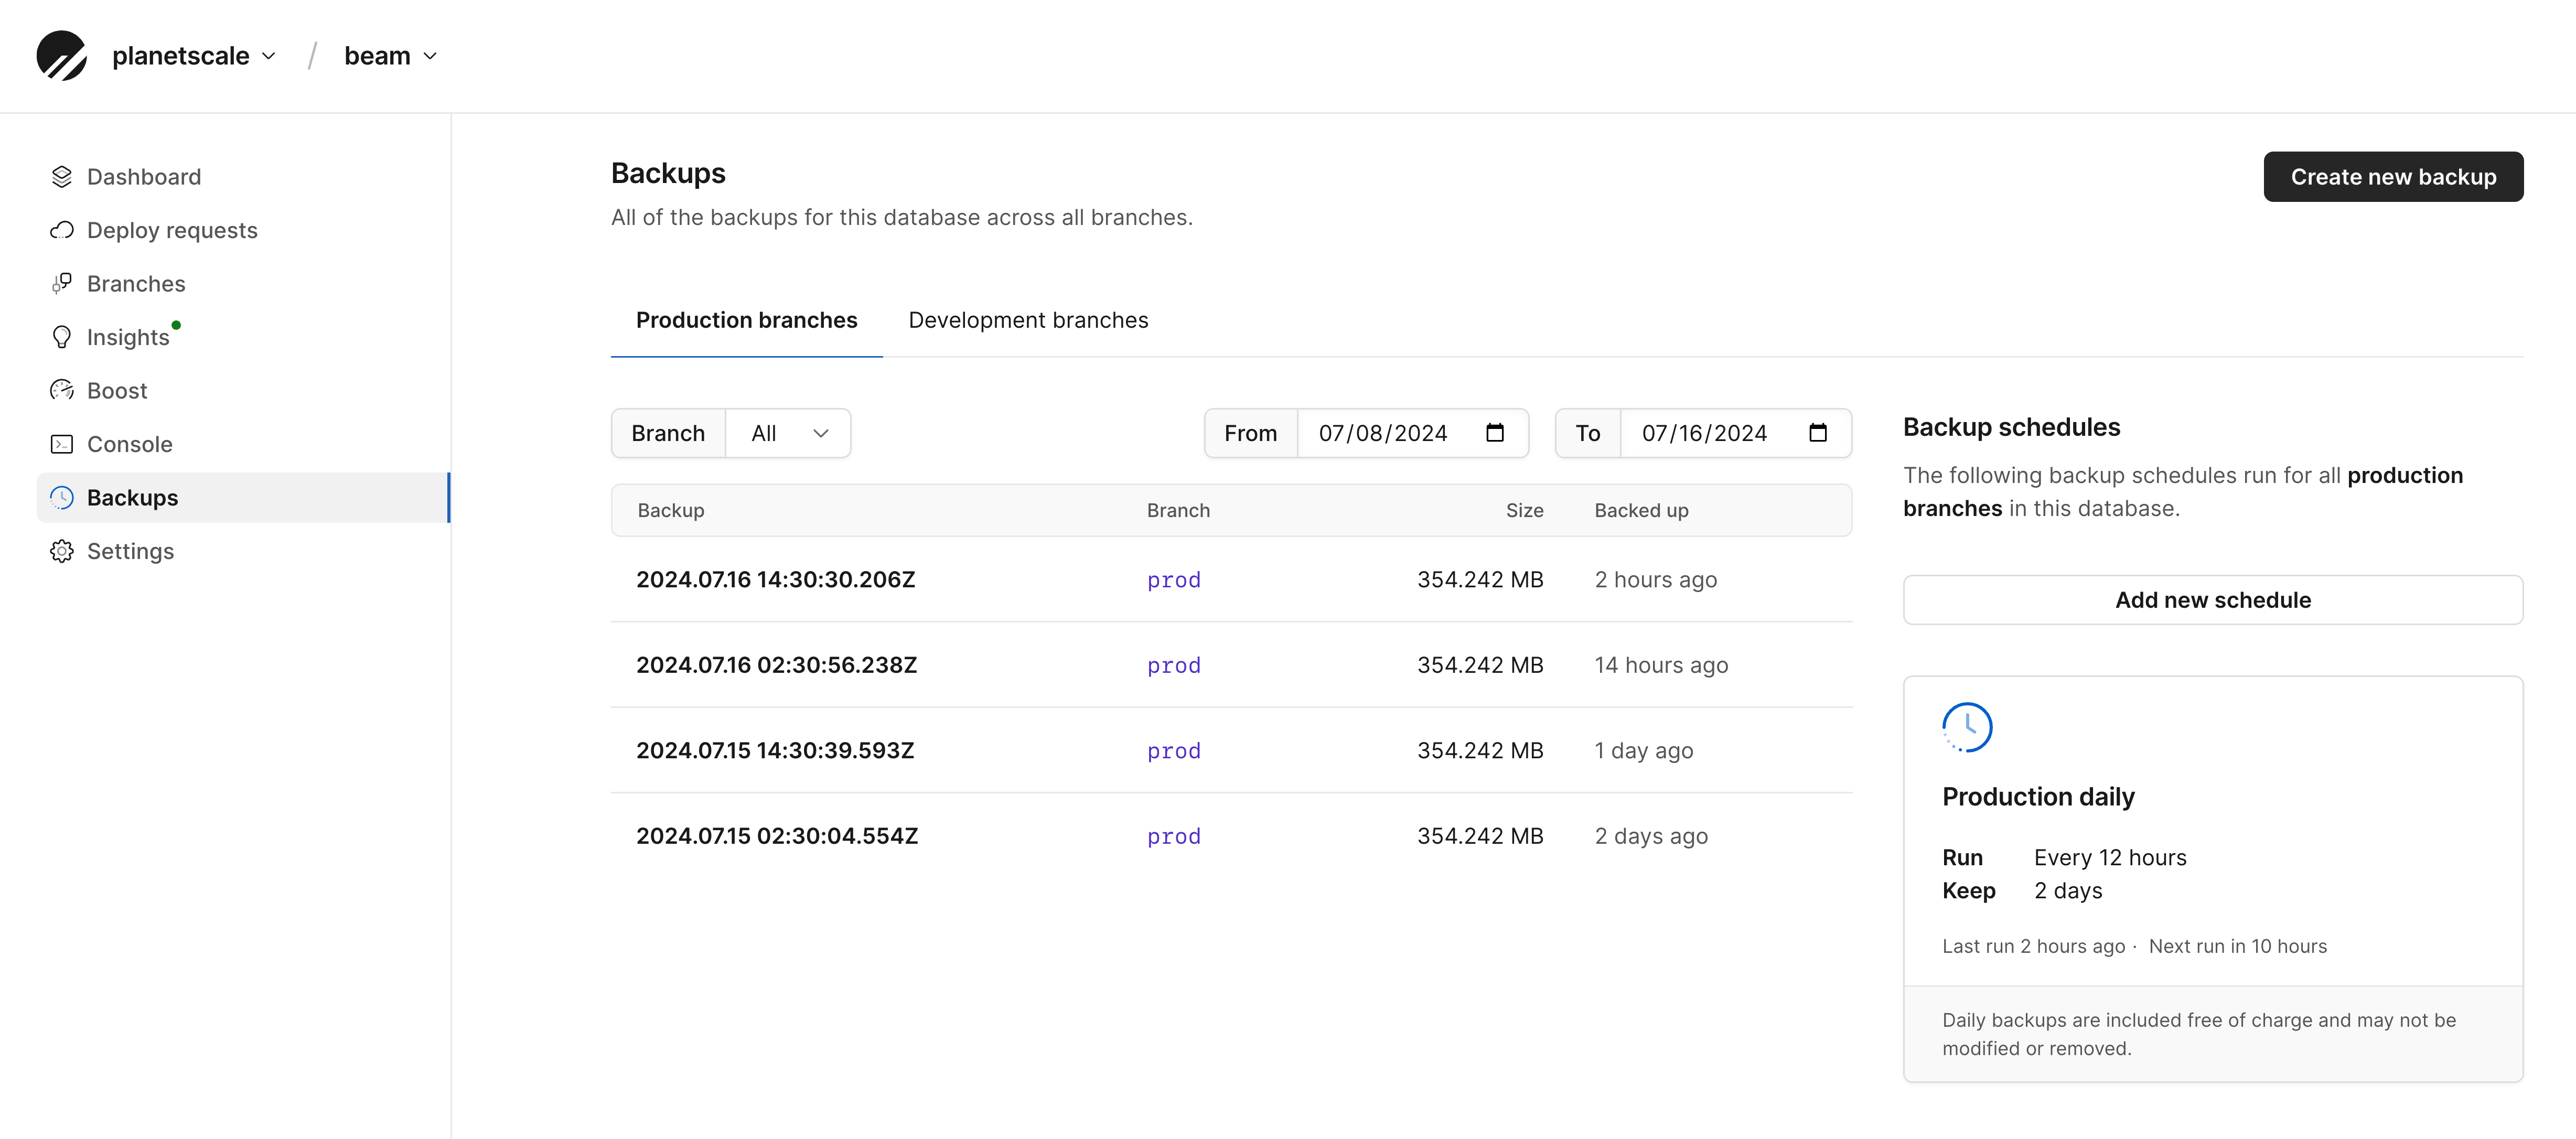Open the prod branch from the latest backup
The height and width of the screenshot is (1139, 2576).
[1173, 580]
